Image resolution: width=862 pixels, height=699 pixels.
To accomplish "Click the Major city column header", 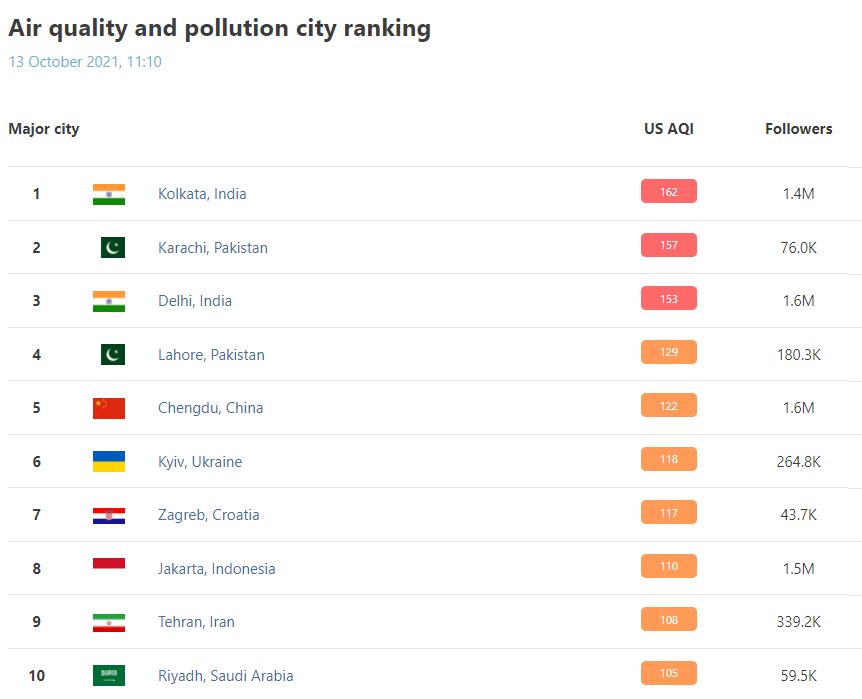I will pos(44,129).
